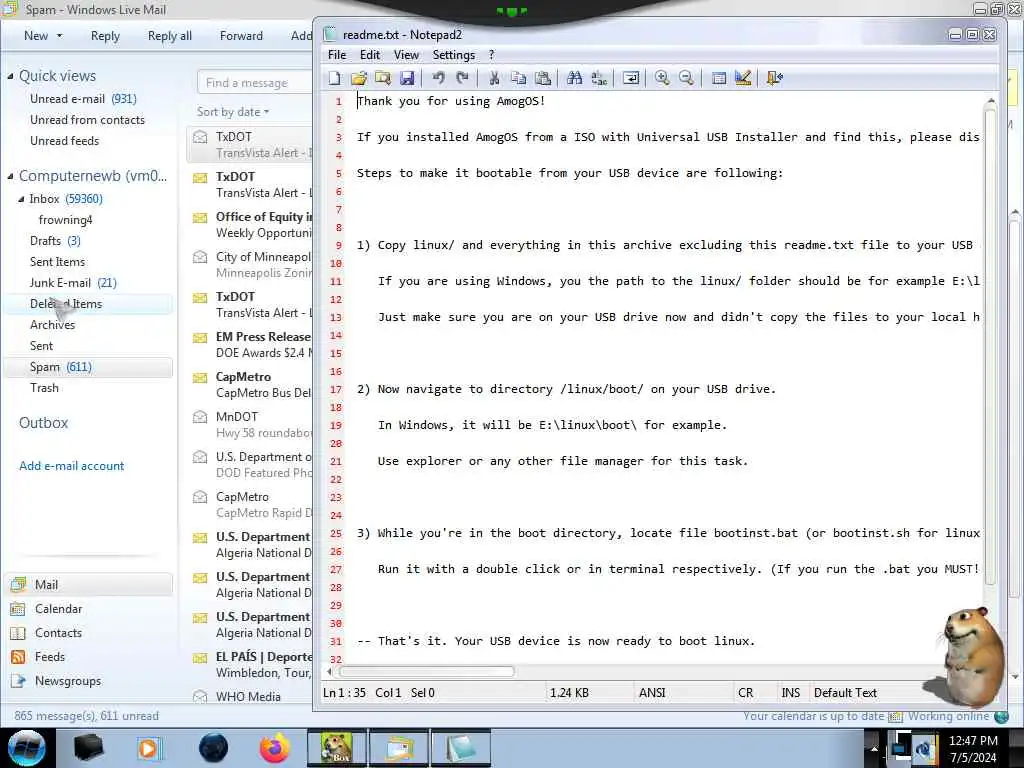Collapse the Inbox folder expander
This screenshot has height=768, width=1024.
(x=21, y=199)
